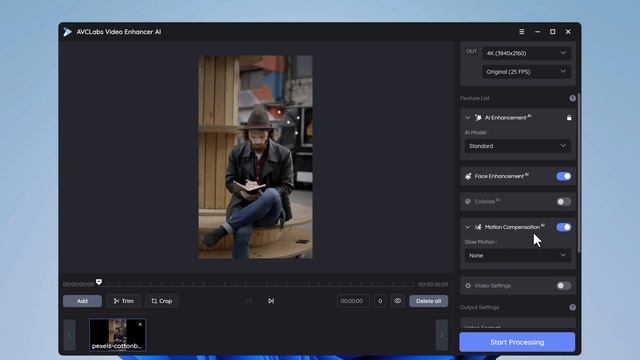
Task: Click the AVCLabs logo icon
Action: (x=67, y=32)
